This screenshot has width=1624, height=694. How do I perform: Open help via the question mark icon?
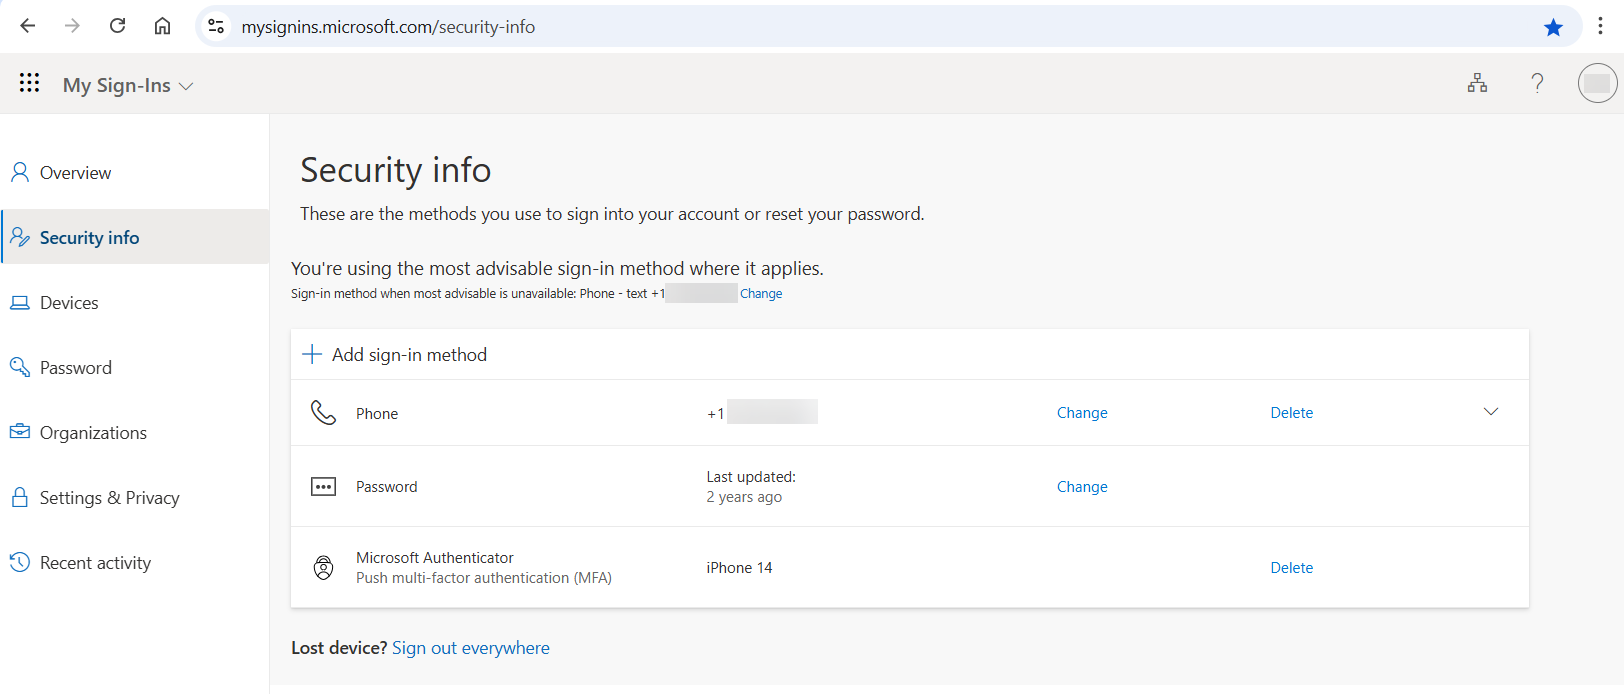(1537, 83)
